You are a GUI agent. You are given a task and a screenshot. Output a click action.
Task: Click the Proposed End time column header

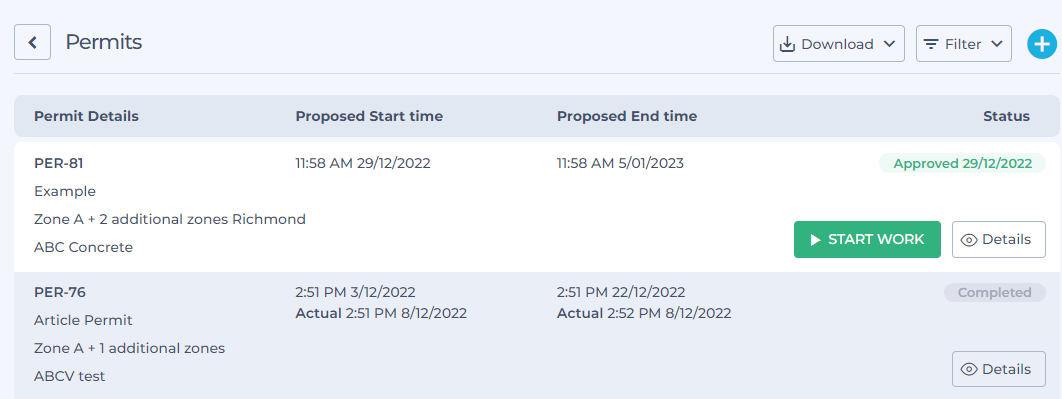pos(626,117)
